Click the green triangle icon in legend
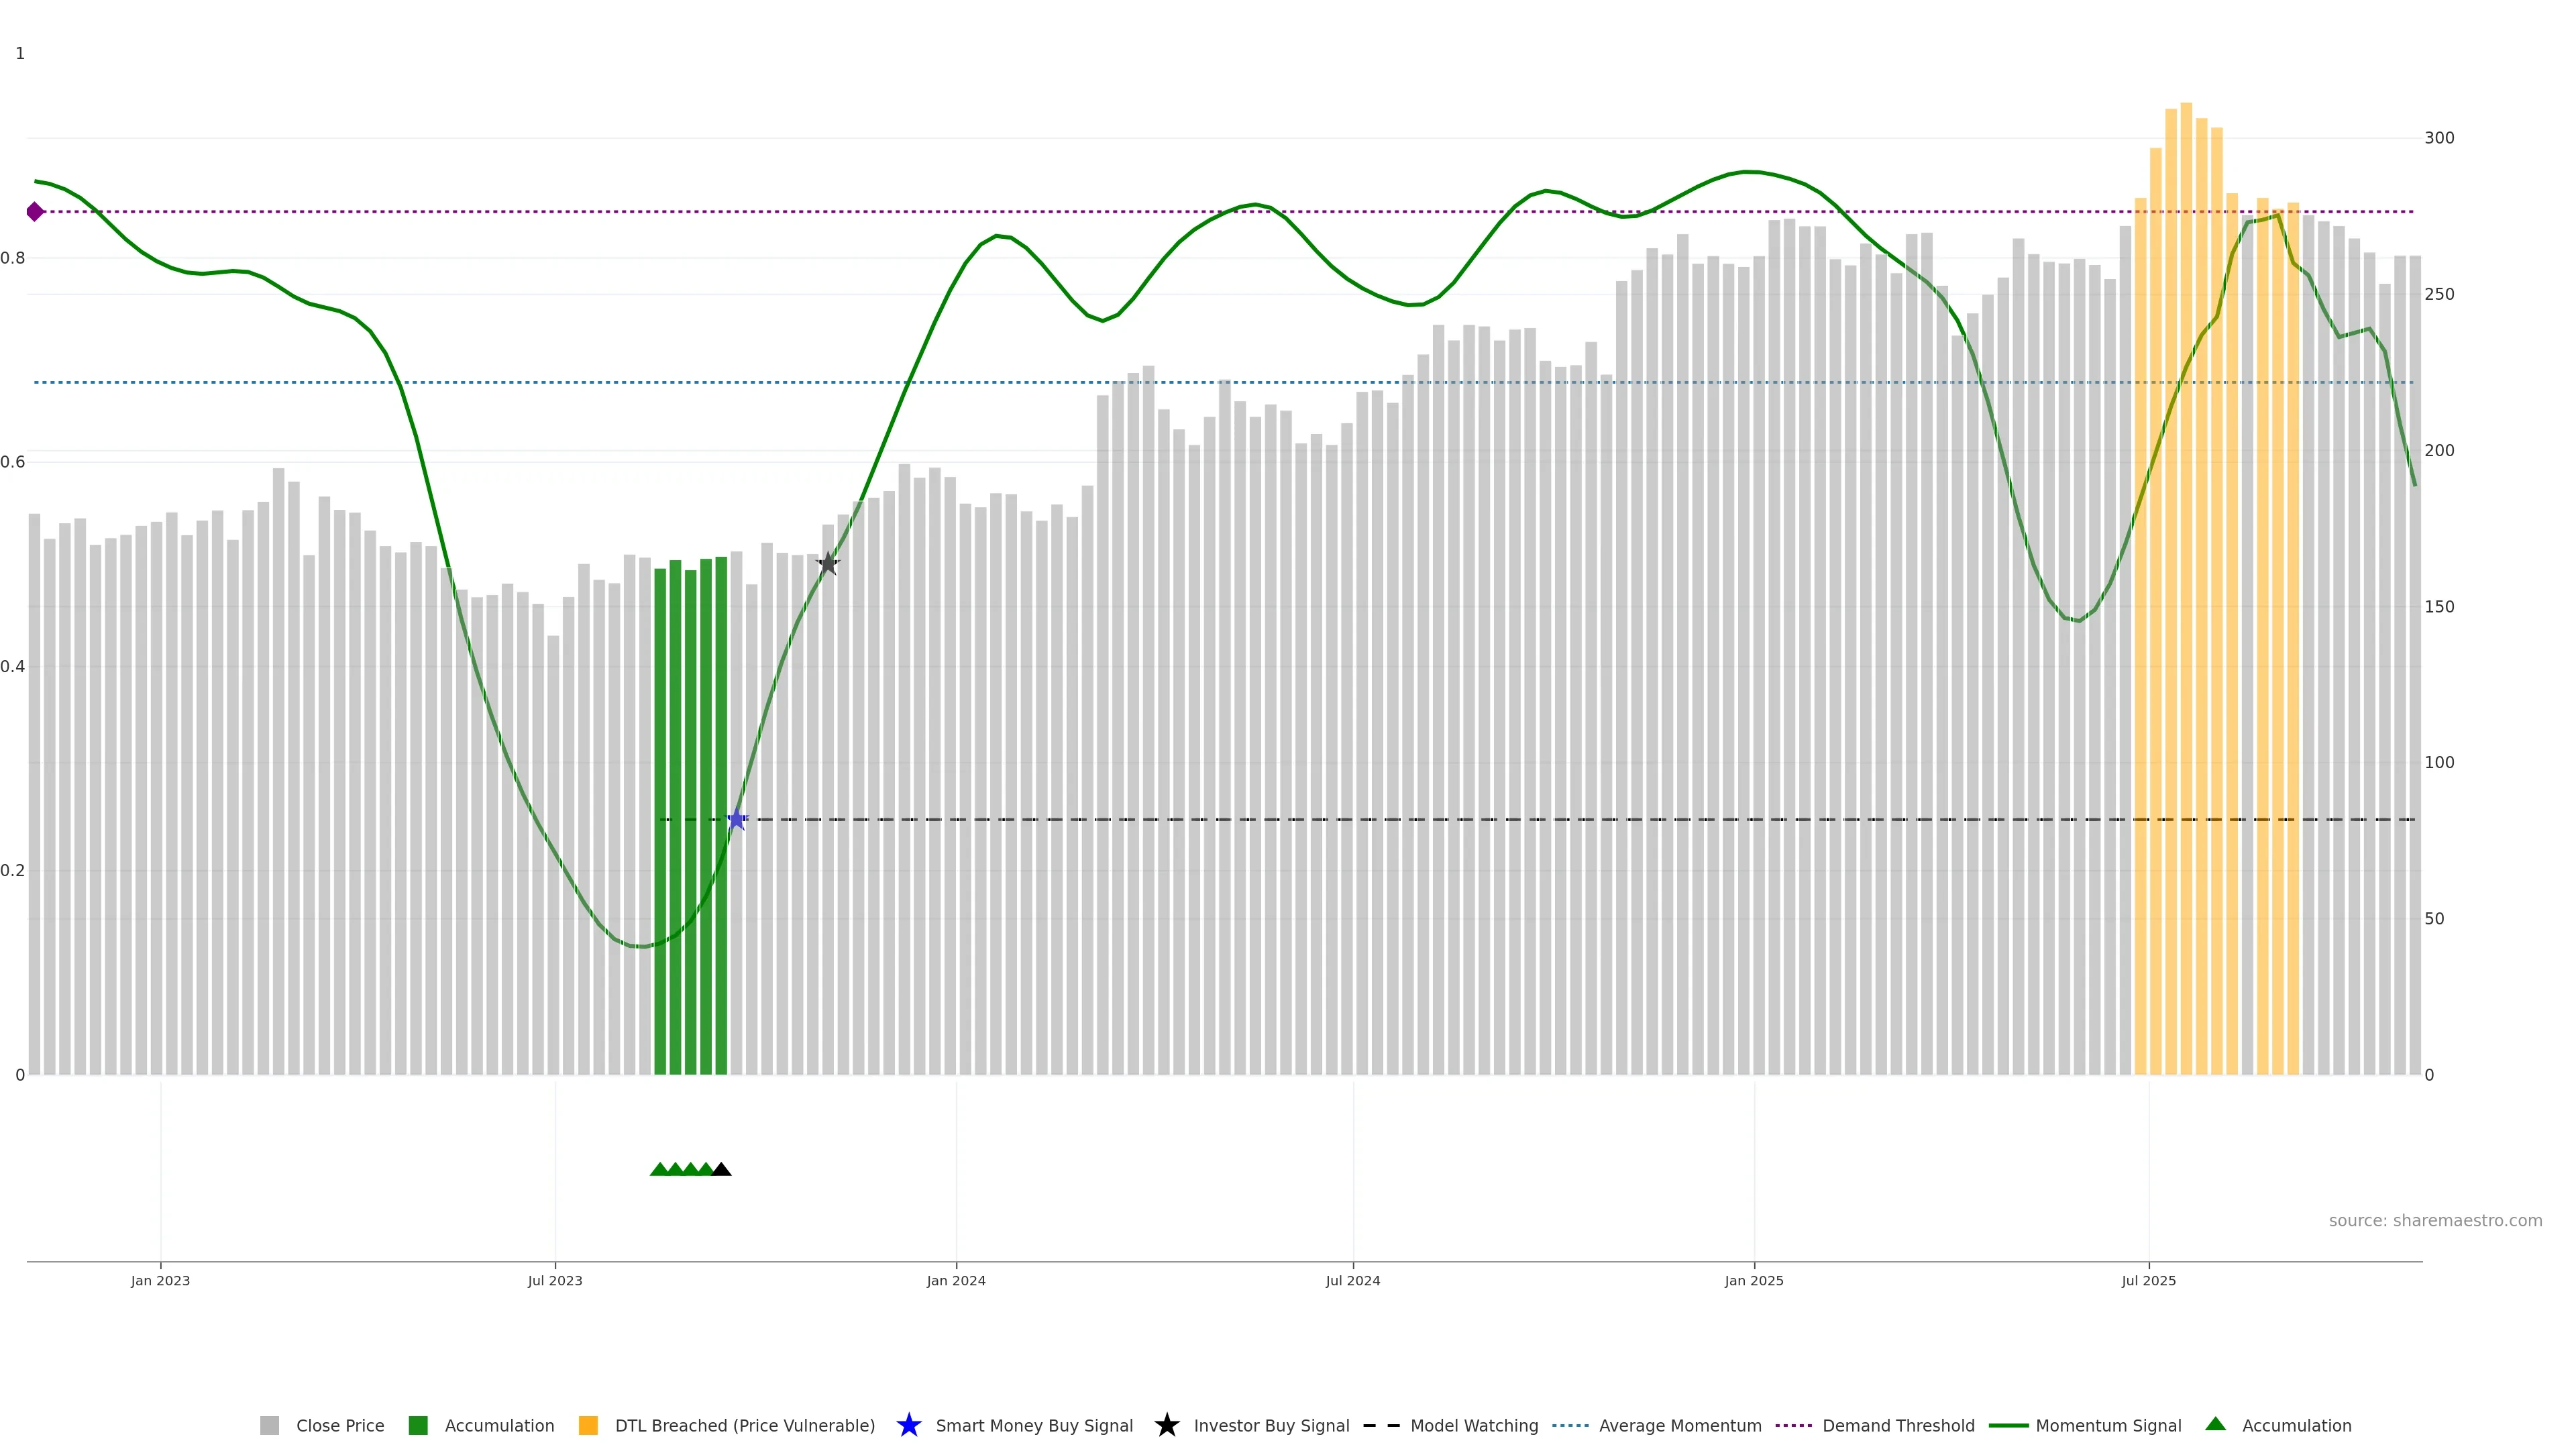The height and width of the screenshot is (1449, 2576). 2215,1424
